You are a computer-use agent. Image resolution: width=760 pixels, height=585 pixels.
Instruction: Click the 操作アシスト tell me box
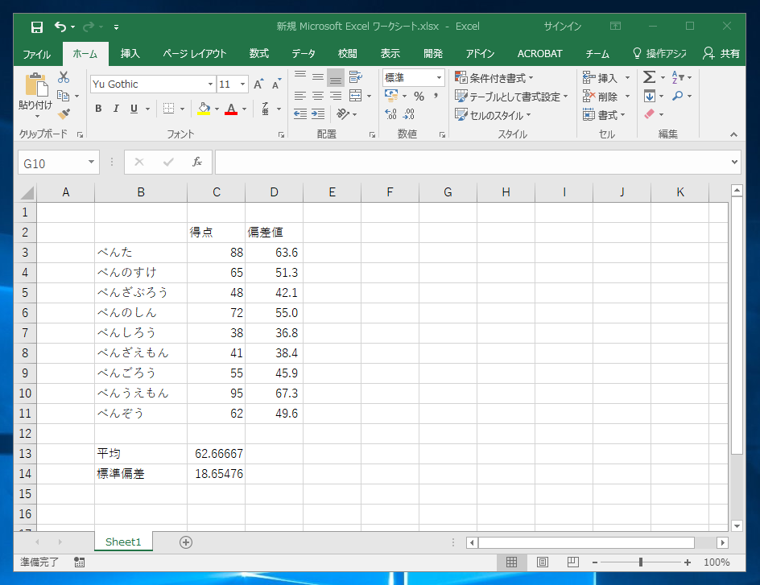tap(660, 54)
